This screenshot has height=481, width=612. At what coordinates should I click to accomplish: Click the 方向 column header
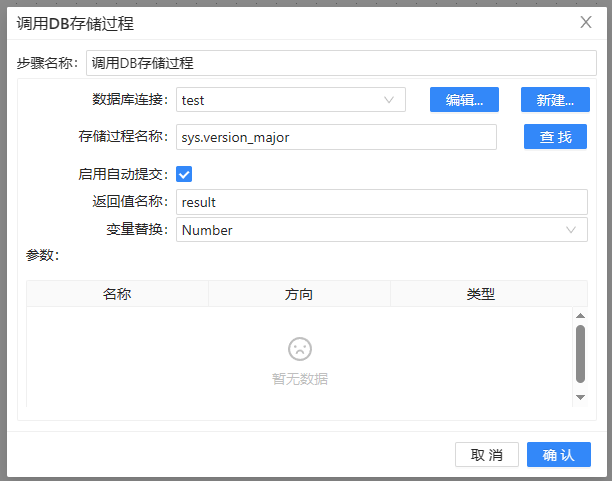coord(299,294)
